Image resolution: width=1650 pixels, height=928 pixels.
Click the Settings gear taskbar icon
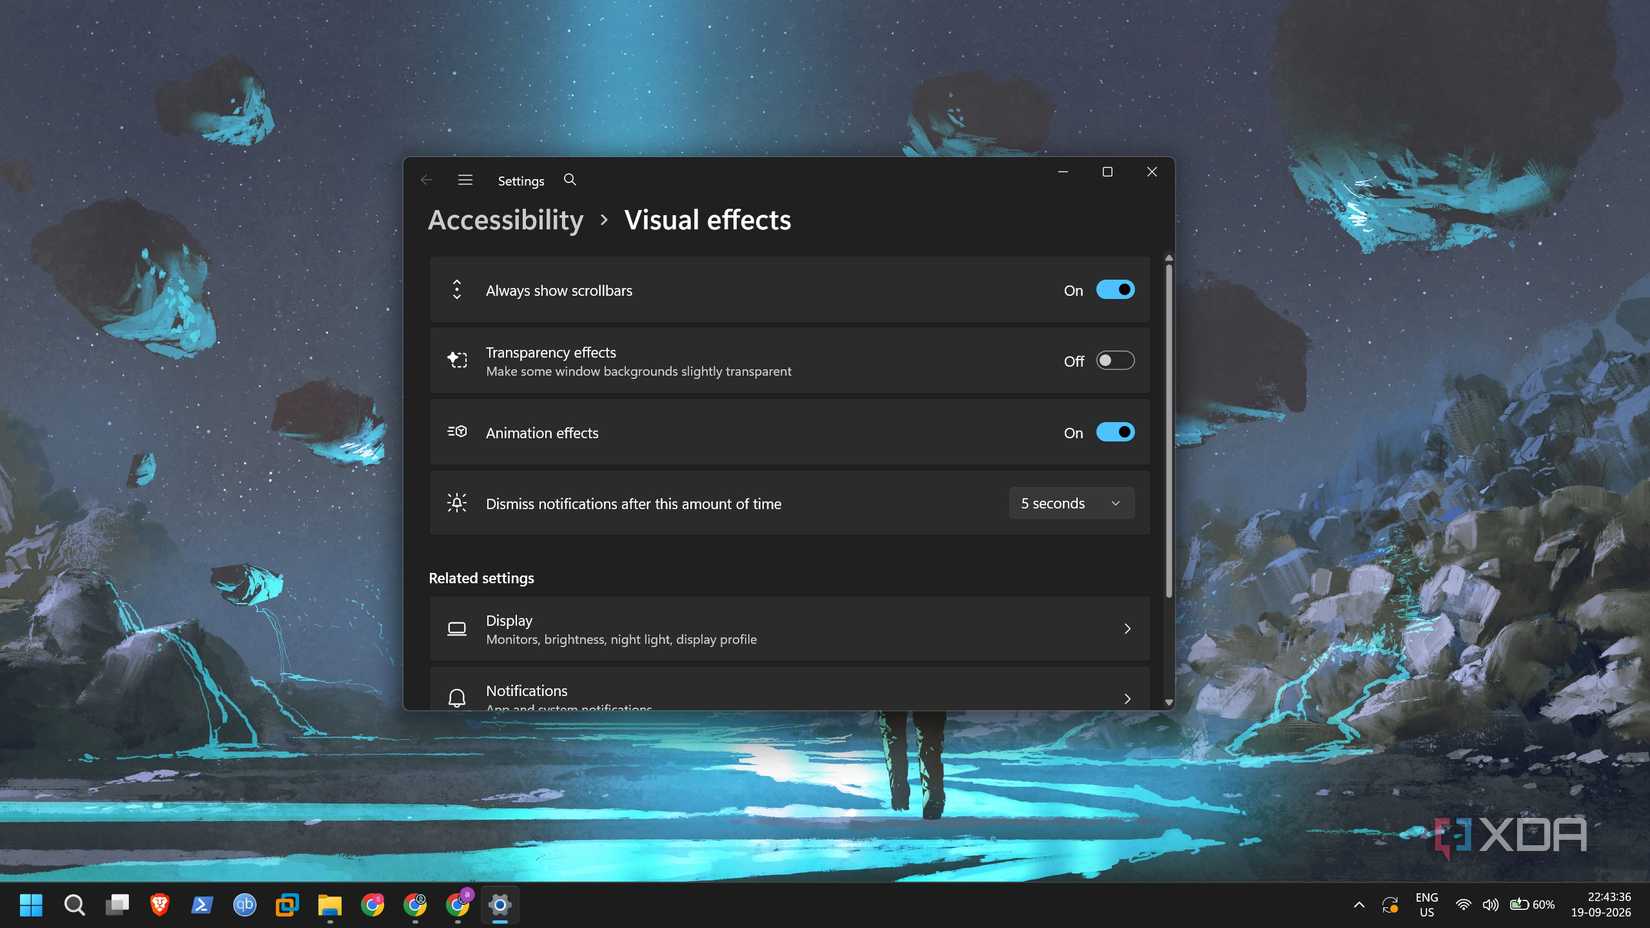point(500,905)
